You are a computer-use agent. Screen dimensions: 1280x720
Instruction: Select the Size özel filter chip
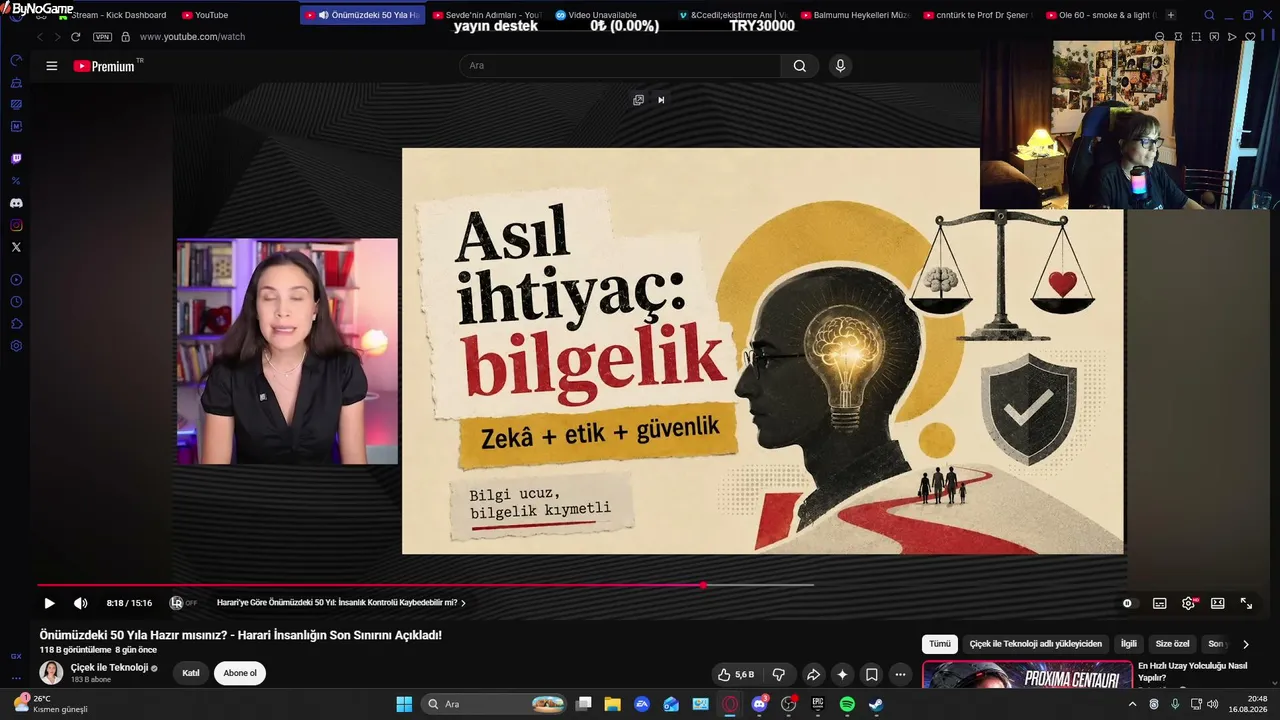(1172, 644)
